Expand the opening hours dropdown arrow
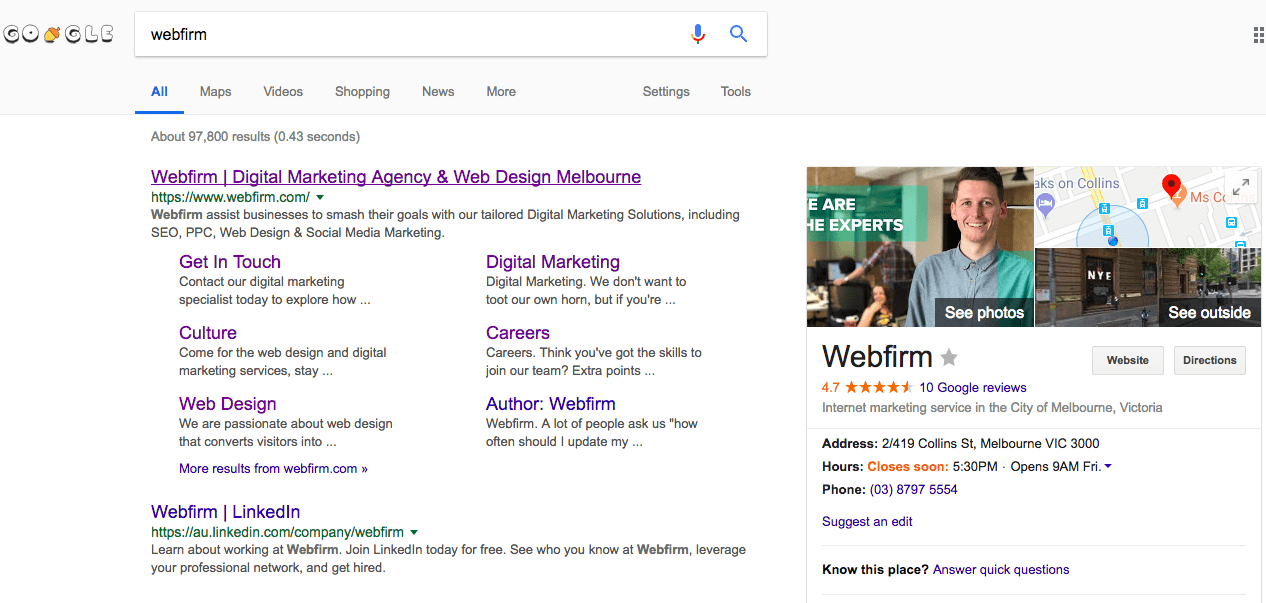The image size is (1266, 603). tap(1108, 467)
